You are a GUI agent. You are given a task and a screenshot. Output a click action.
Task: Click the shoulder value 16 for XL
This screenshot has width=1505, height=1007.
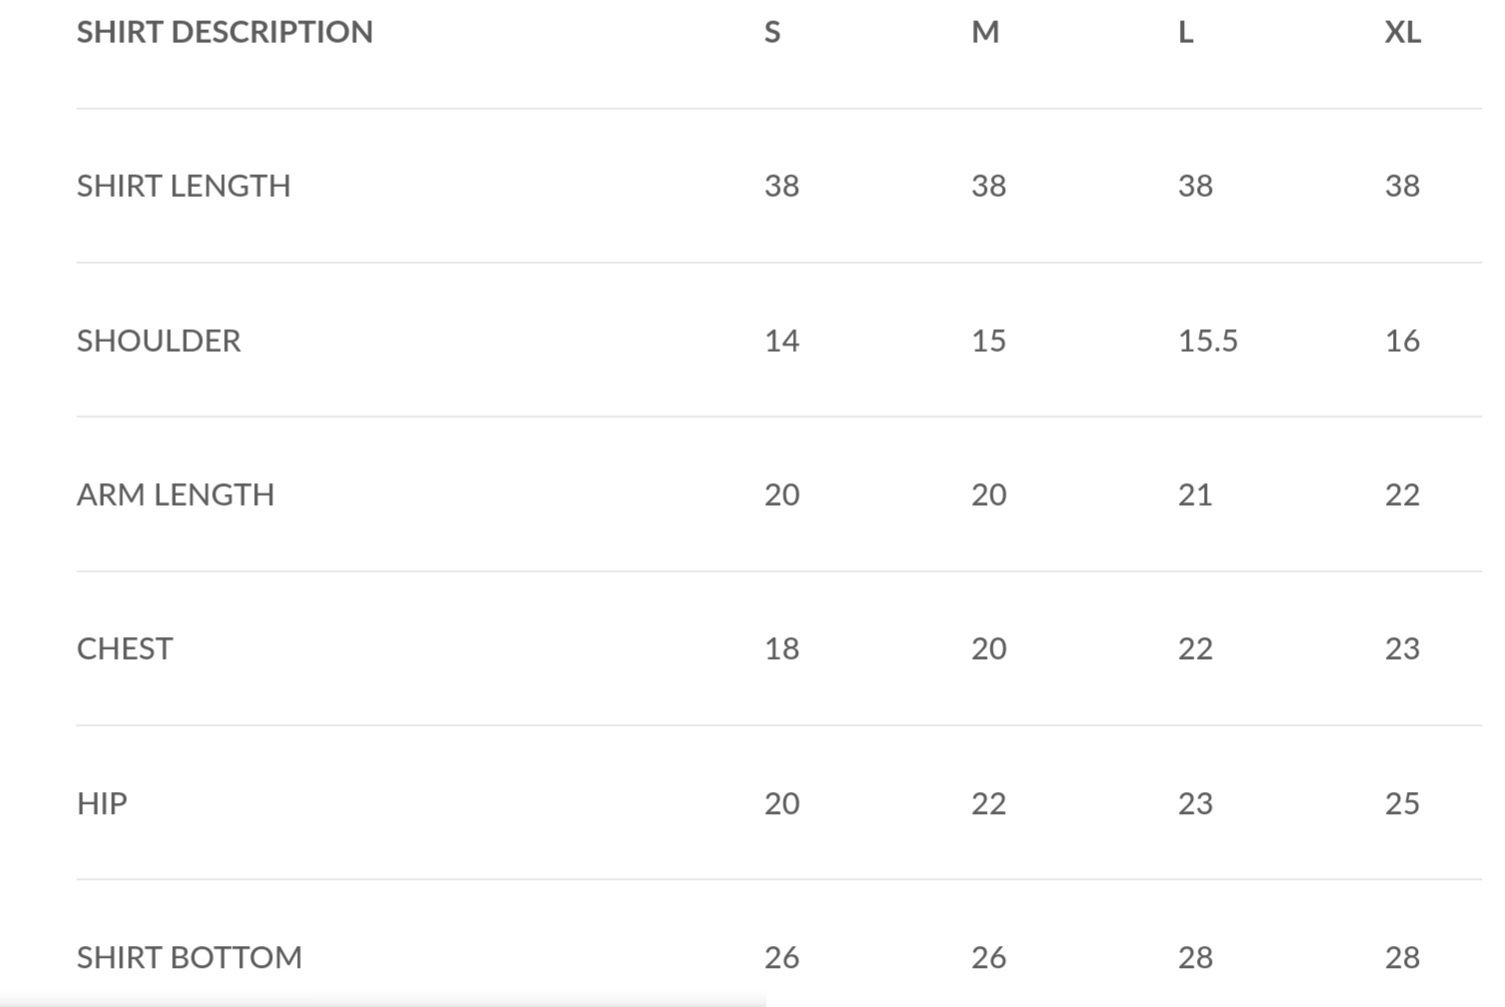click(x=1402, y=341)
